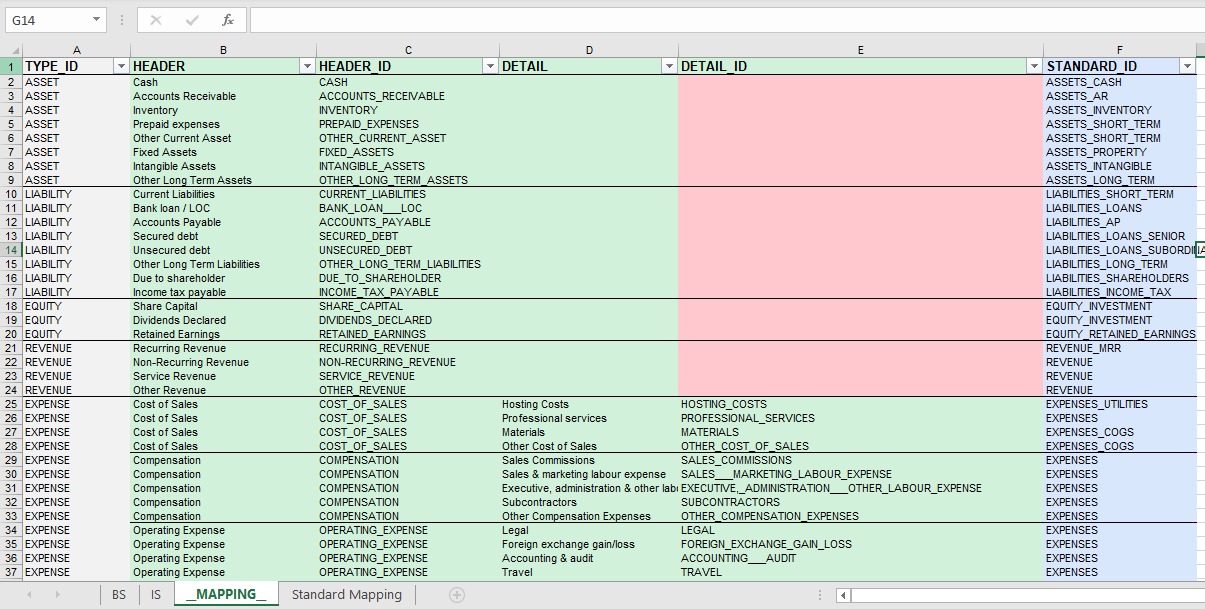Select row 25 header
This screenshot has width=1205, height=609.
11,404
